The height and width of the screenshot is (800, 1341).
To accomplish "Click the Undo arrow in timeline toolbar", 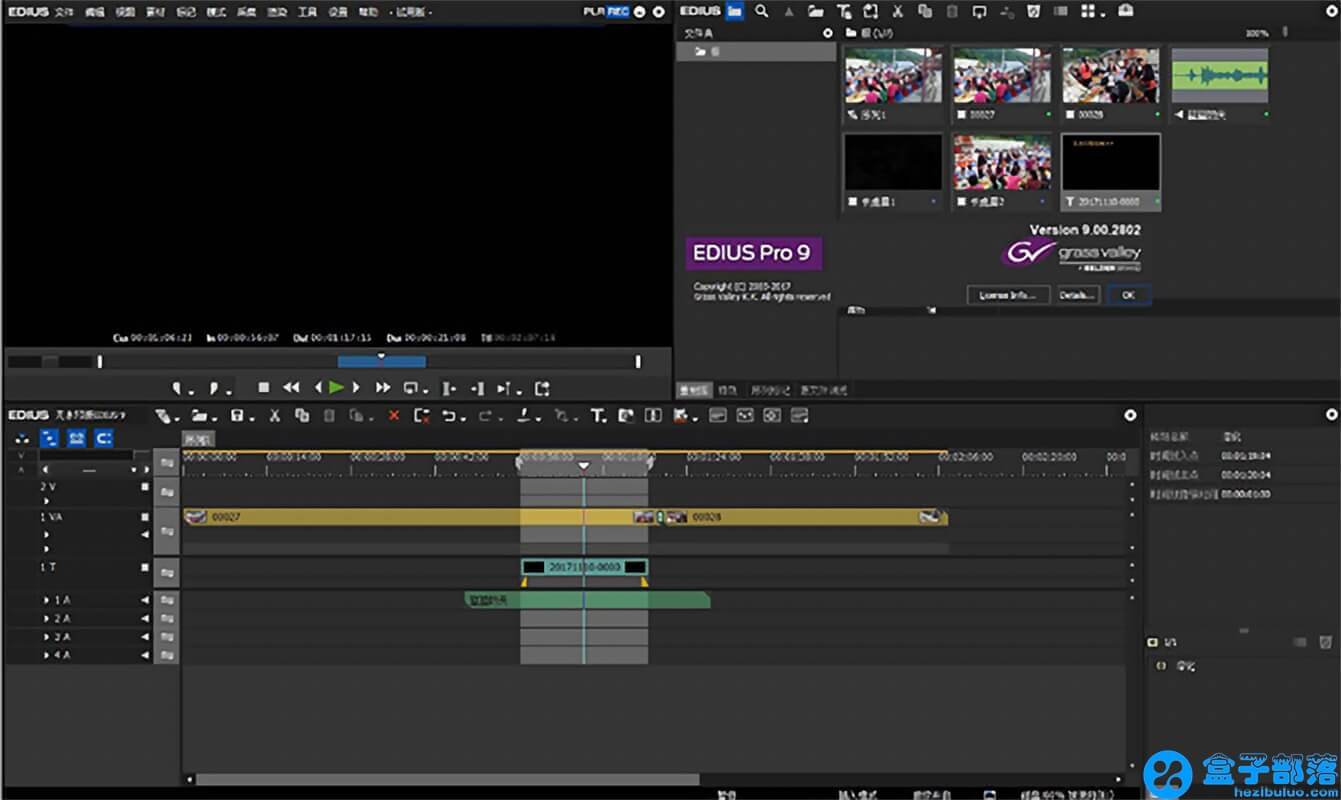I will point(449,415).
